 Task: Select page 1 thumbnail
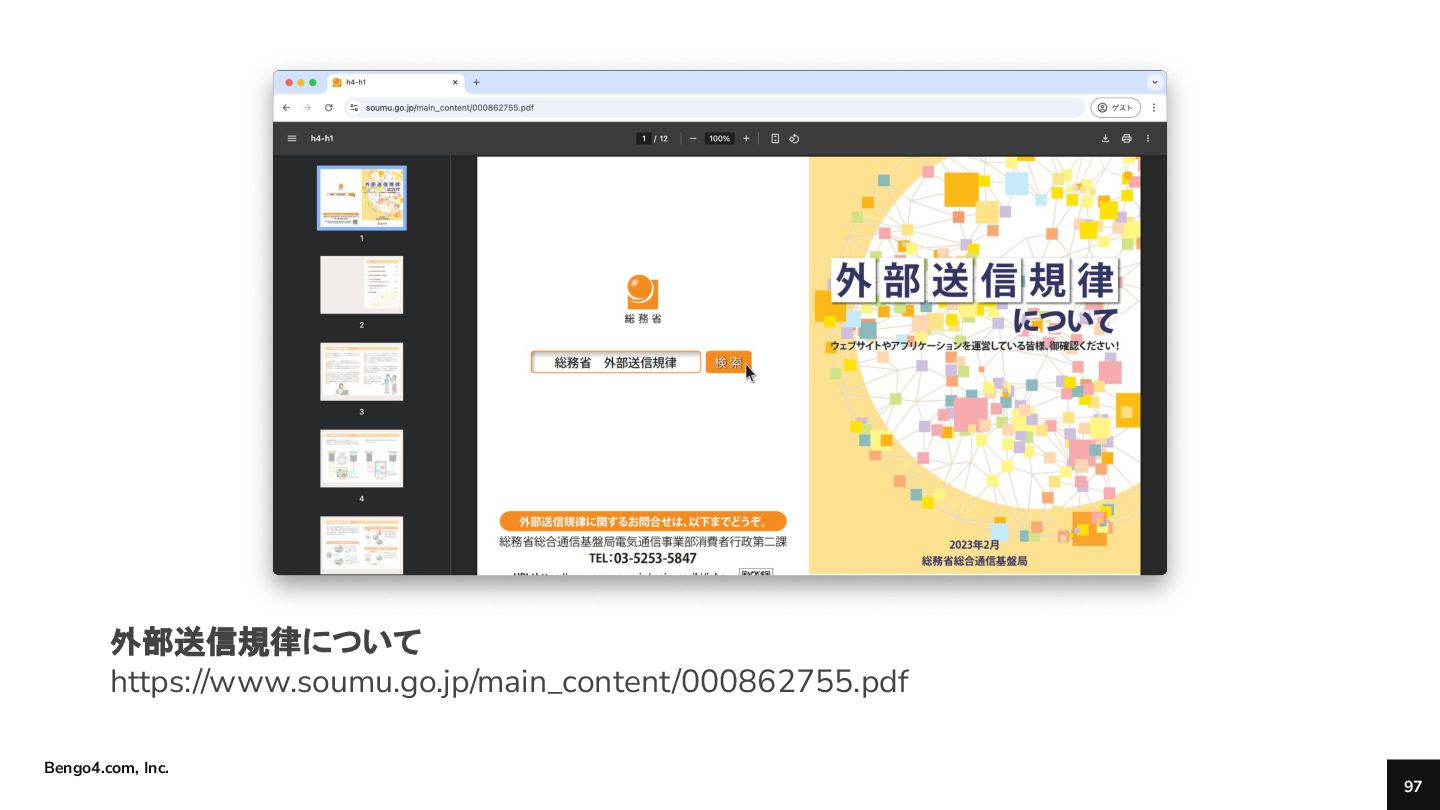(x=362, y=198)
